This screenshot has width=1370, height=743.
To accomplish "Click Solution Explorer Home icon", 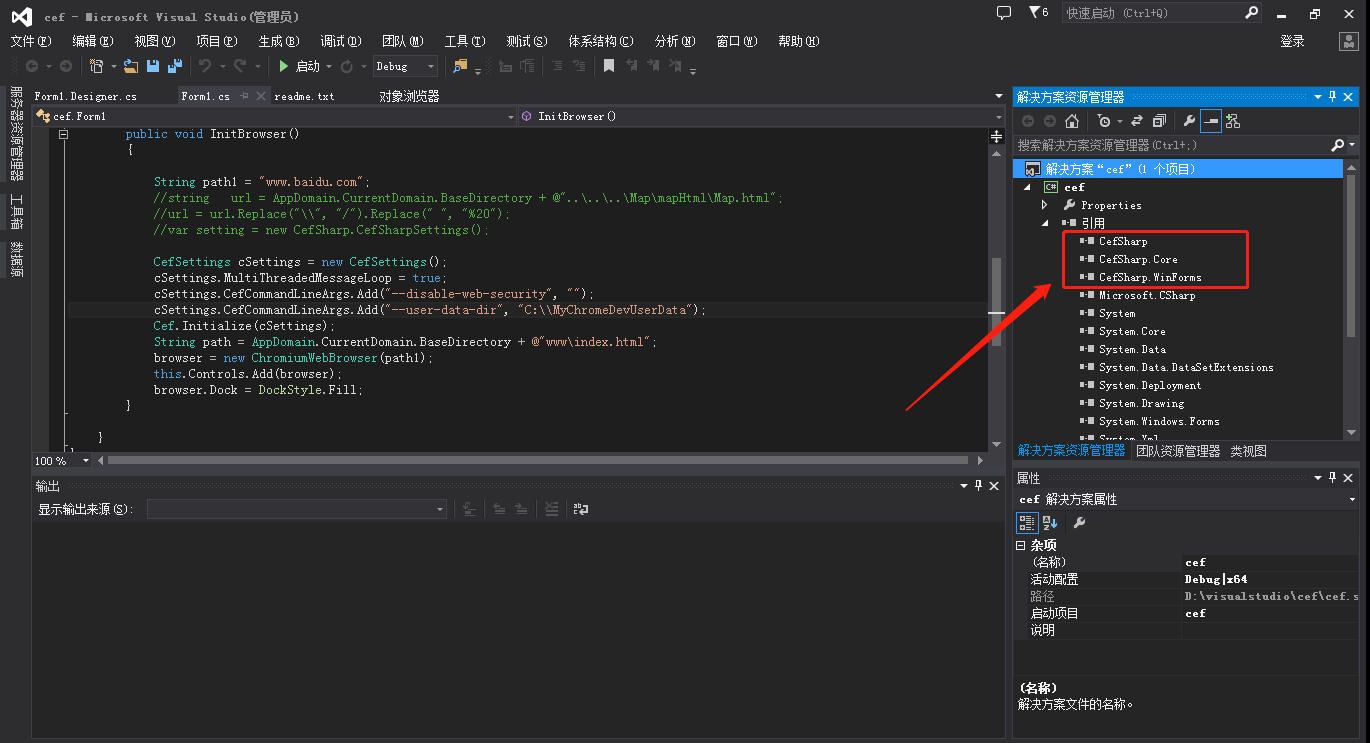I will (x=1072, y=121).
